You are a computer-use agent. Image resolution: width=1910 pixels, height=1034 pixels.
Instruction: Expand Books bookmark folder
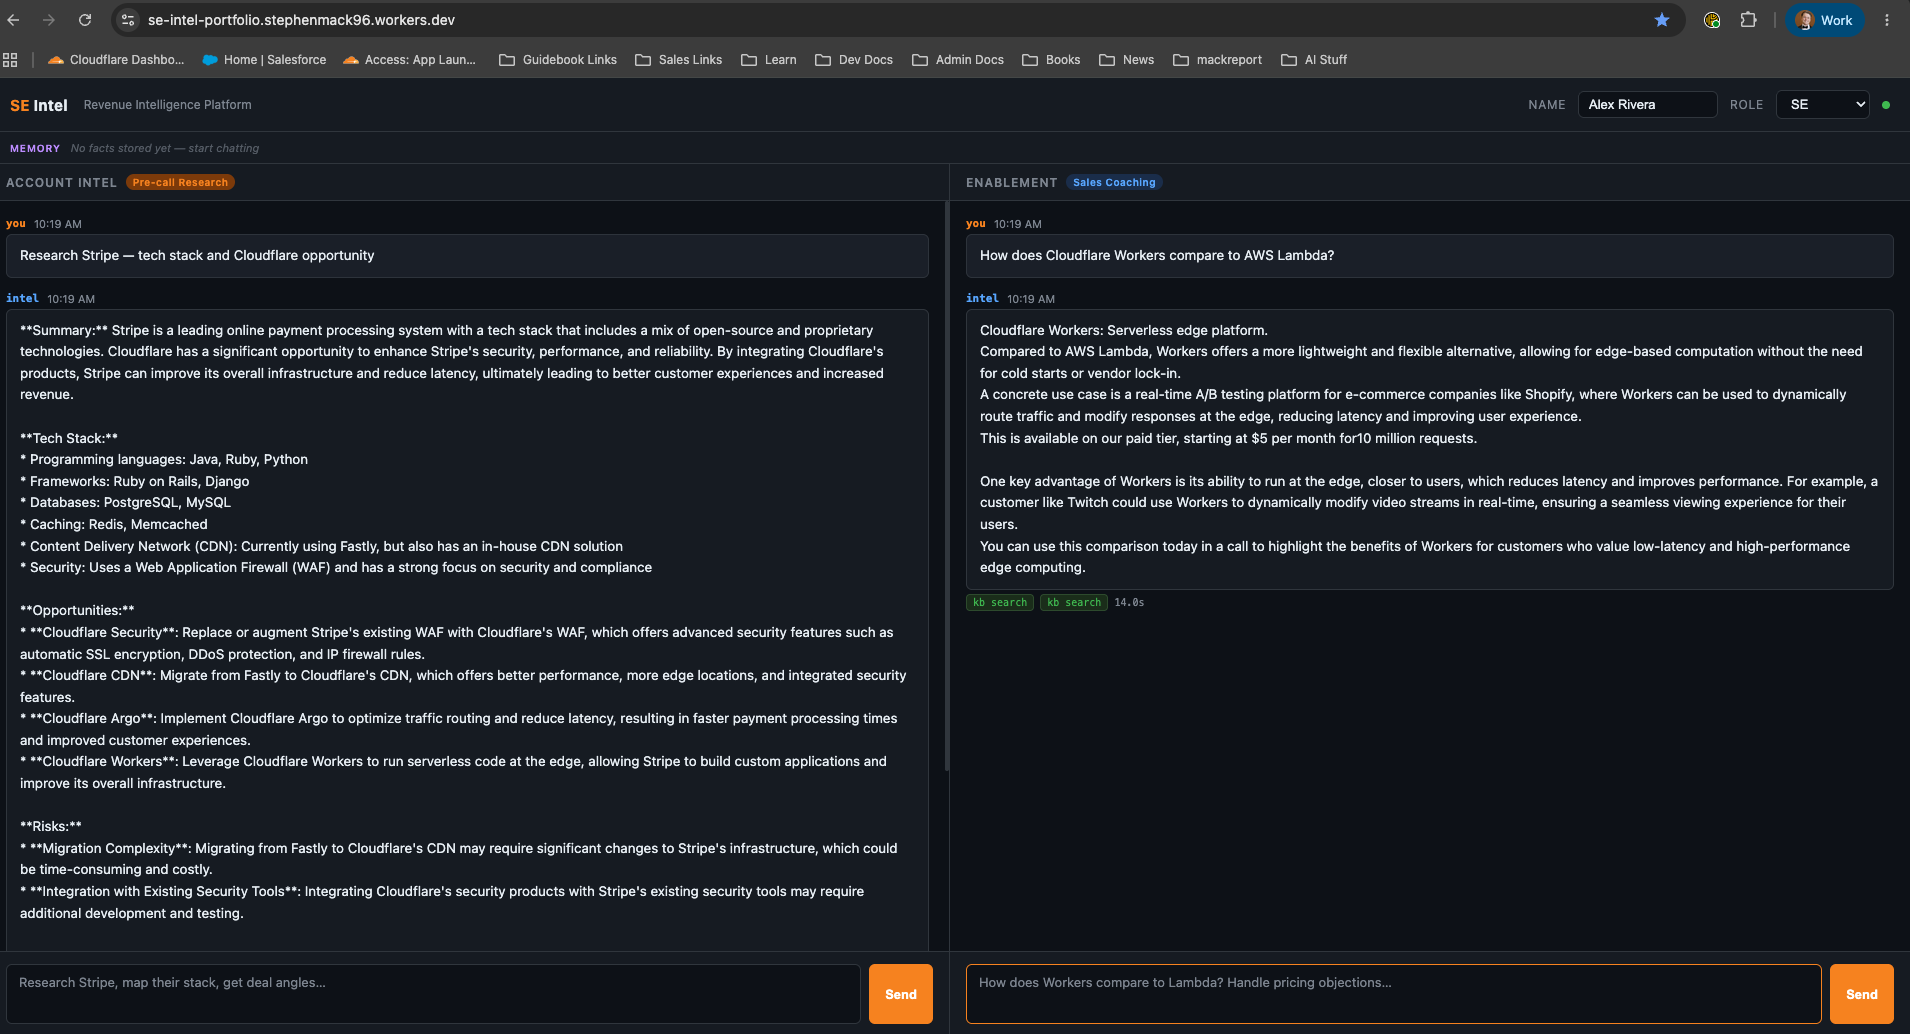(x=1051, y=60)
